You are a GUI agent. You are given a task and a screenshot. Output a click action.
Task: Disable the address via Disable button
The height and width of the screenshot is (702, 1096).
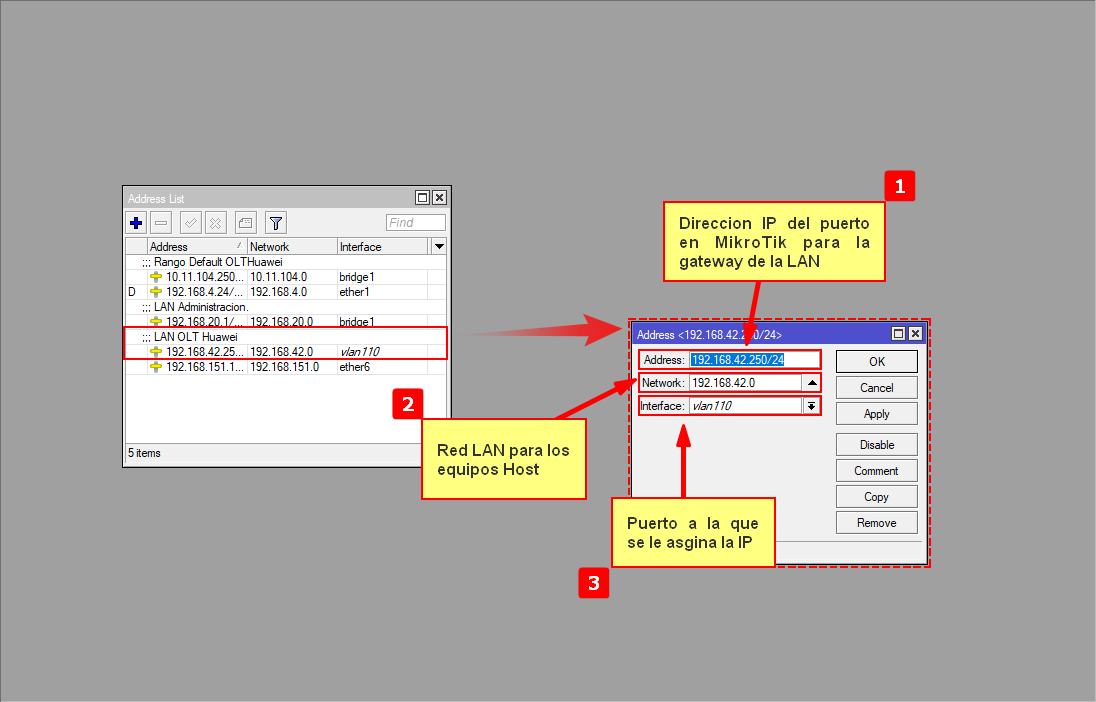pyautogui.click(x=876, y=445)
